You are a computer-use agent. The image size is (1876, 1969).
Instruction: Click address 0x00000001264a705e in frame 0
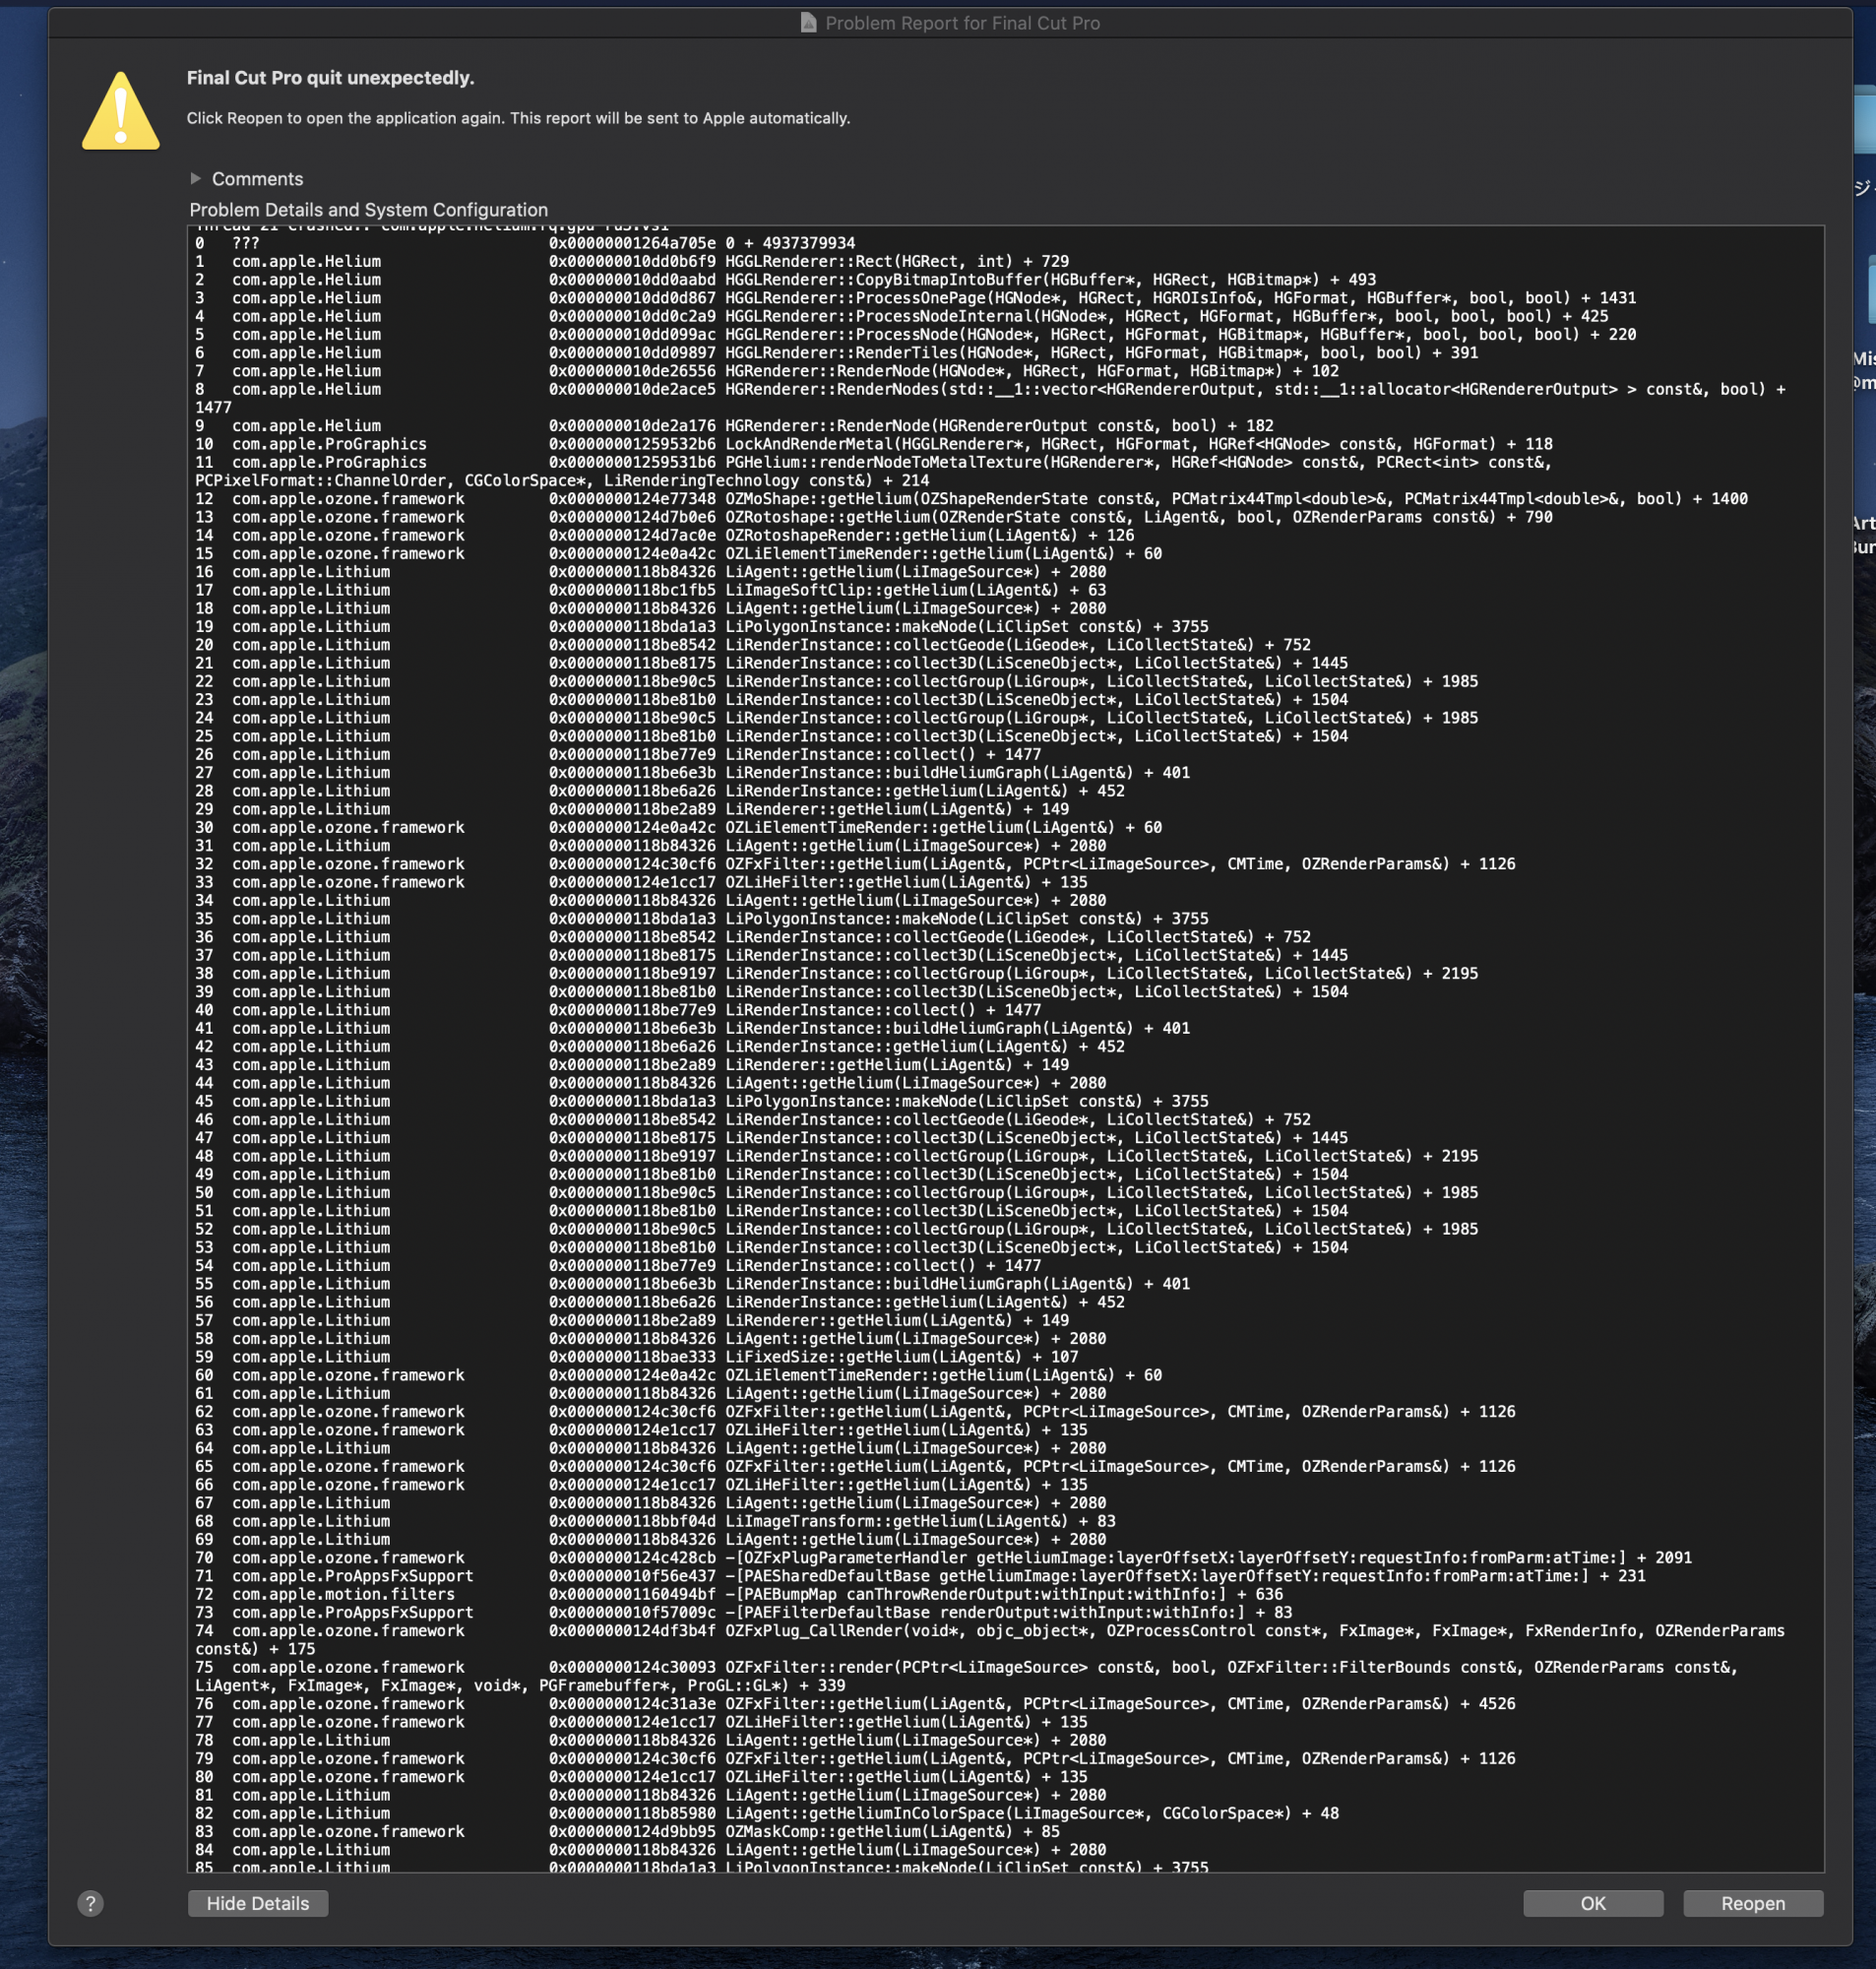pos(632,243)
